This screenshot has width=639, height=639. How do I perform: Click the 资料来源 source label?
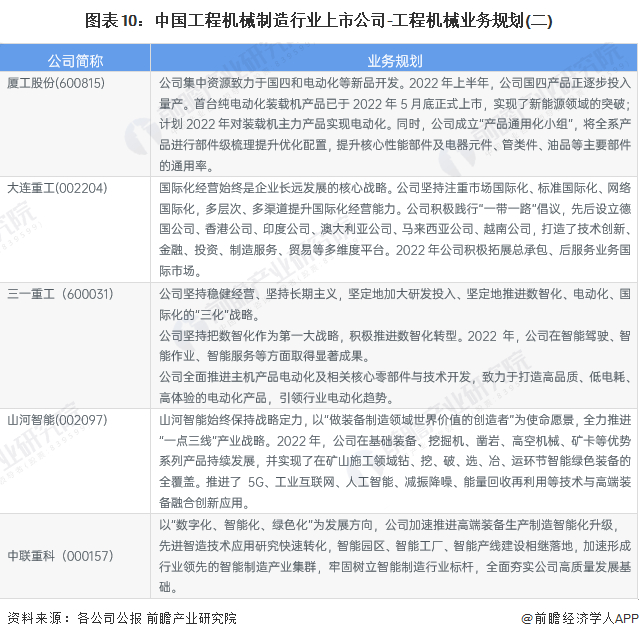[x=39, y=618]
